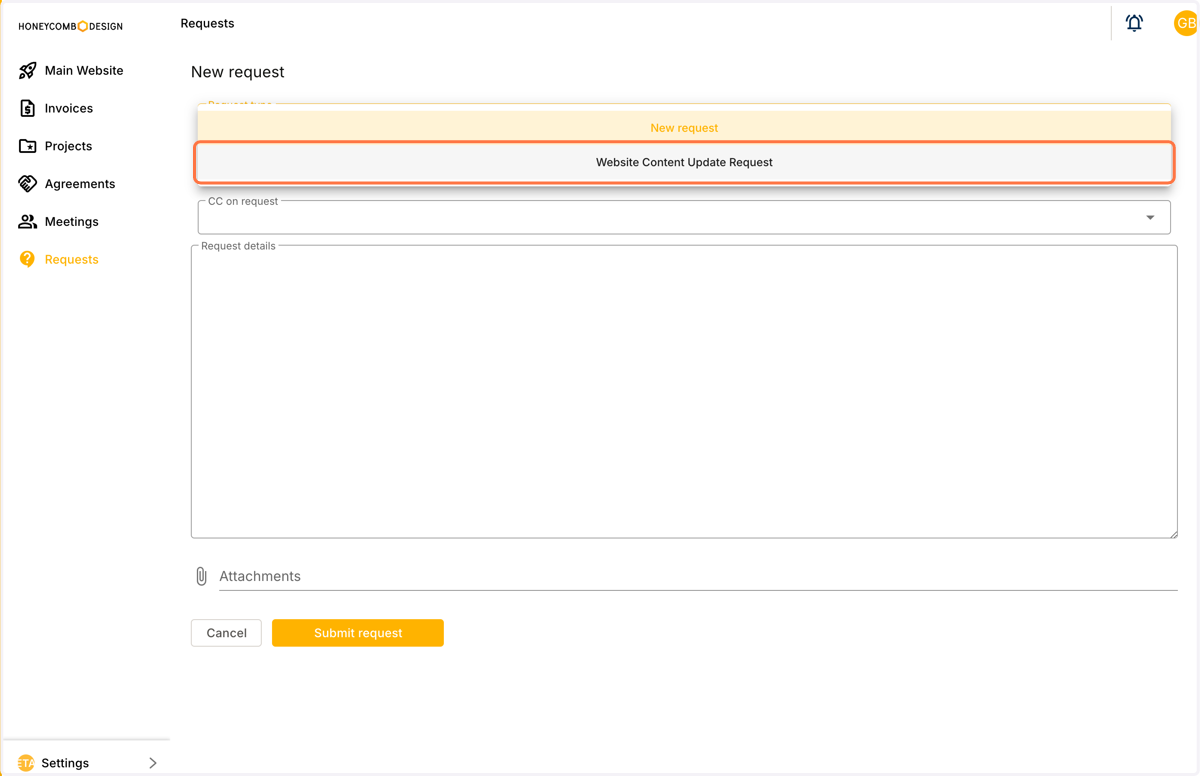This screenshot has width=1200, height=776.
Task: Select Requests in the sidebar
Action: pos(72,259)
